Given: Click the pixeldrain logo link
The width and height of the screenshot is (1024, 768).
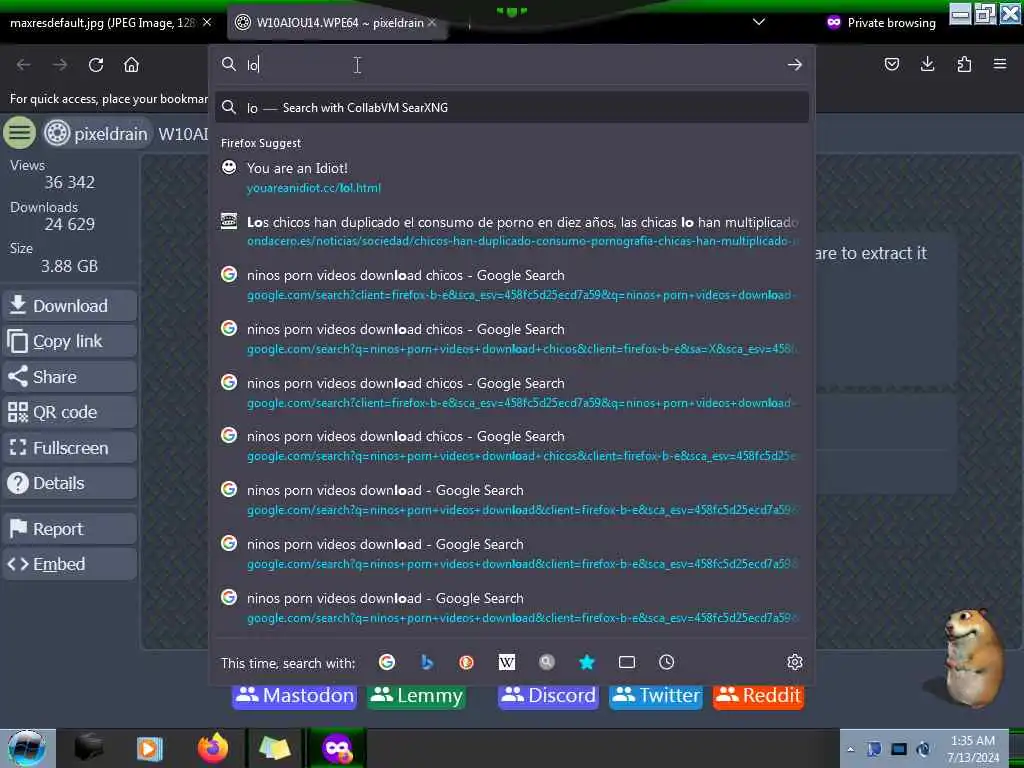Looking at the screenshot, I should pyautogui.click(x=96, y=133).
